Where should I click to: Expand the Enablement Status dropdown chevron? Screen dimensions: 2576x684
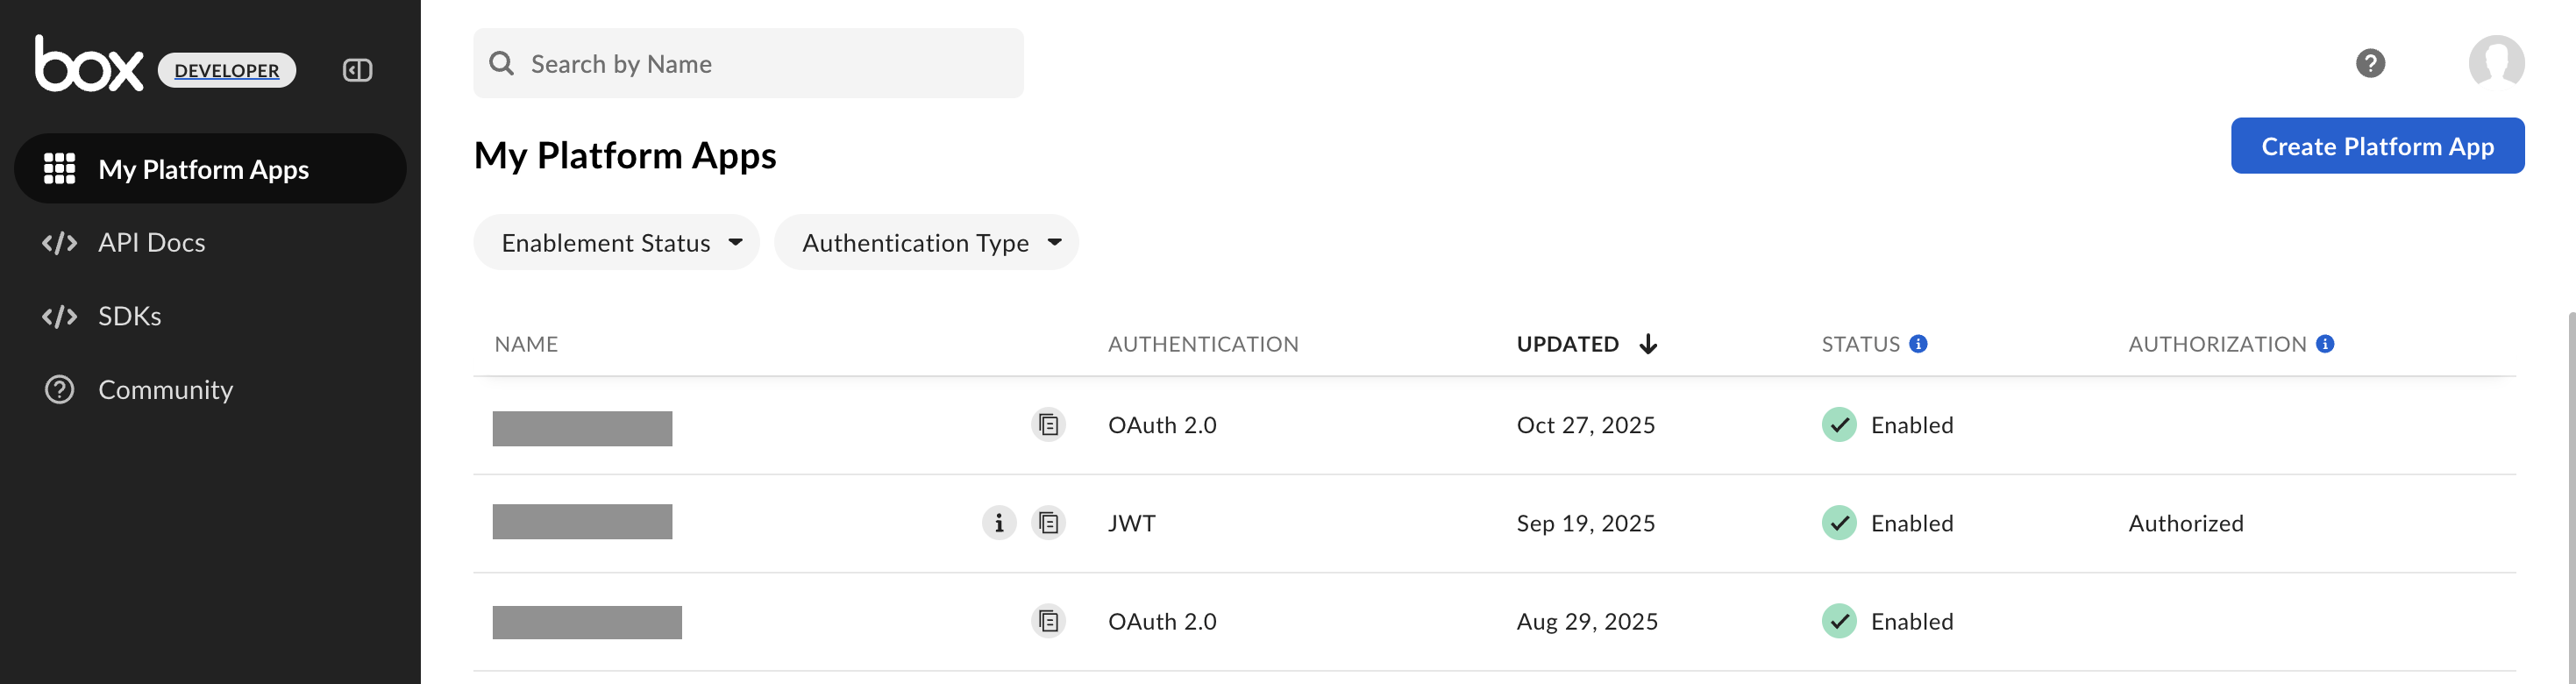click(x=736, y=242)
